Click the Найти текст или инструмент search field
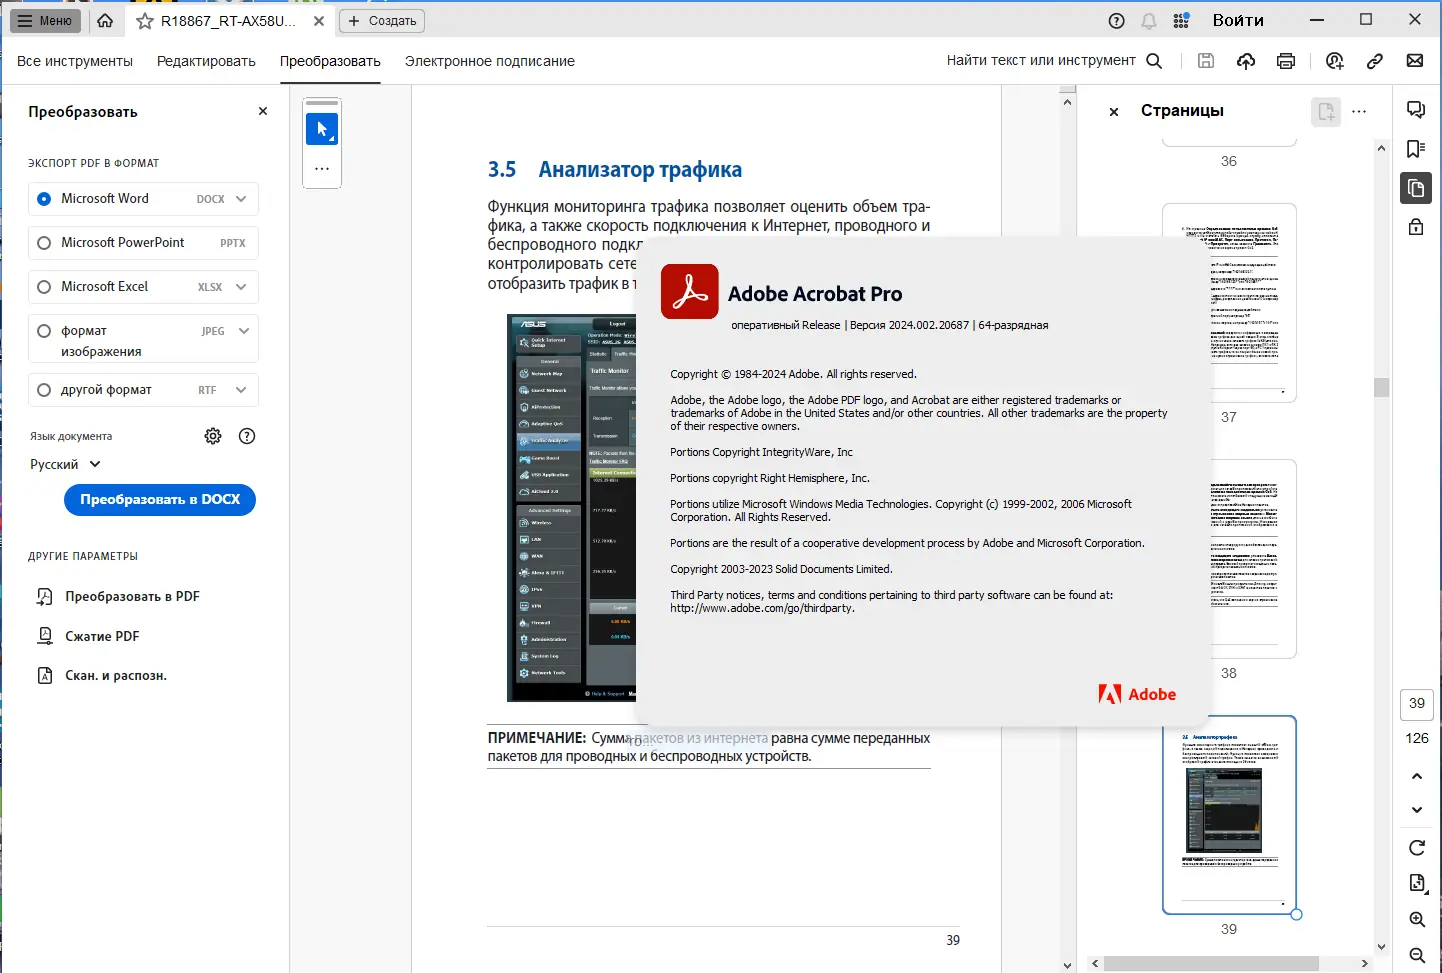The width and height of the screenshot is (1442, 973). tap(1041, 61)
